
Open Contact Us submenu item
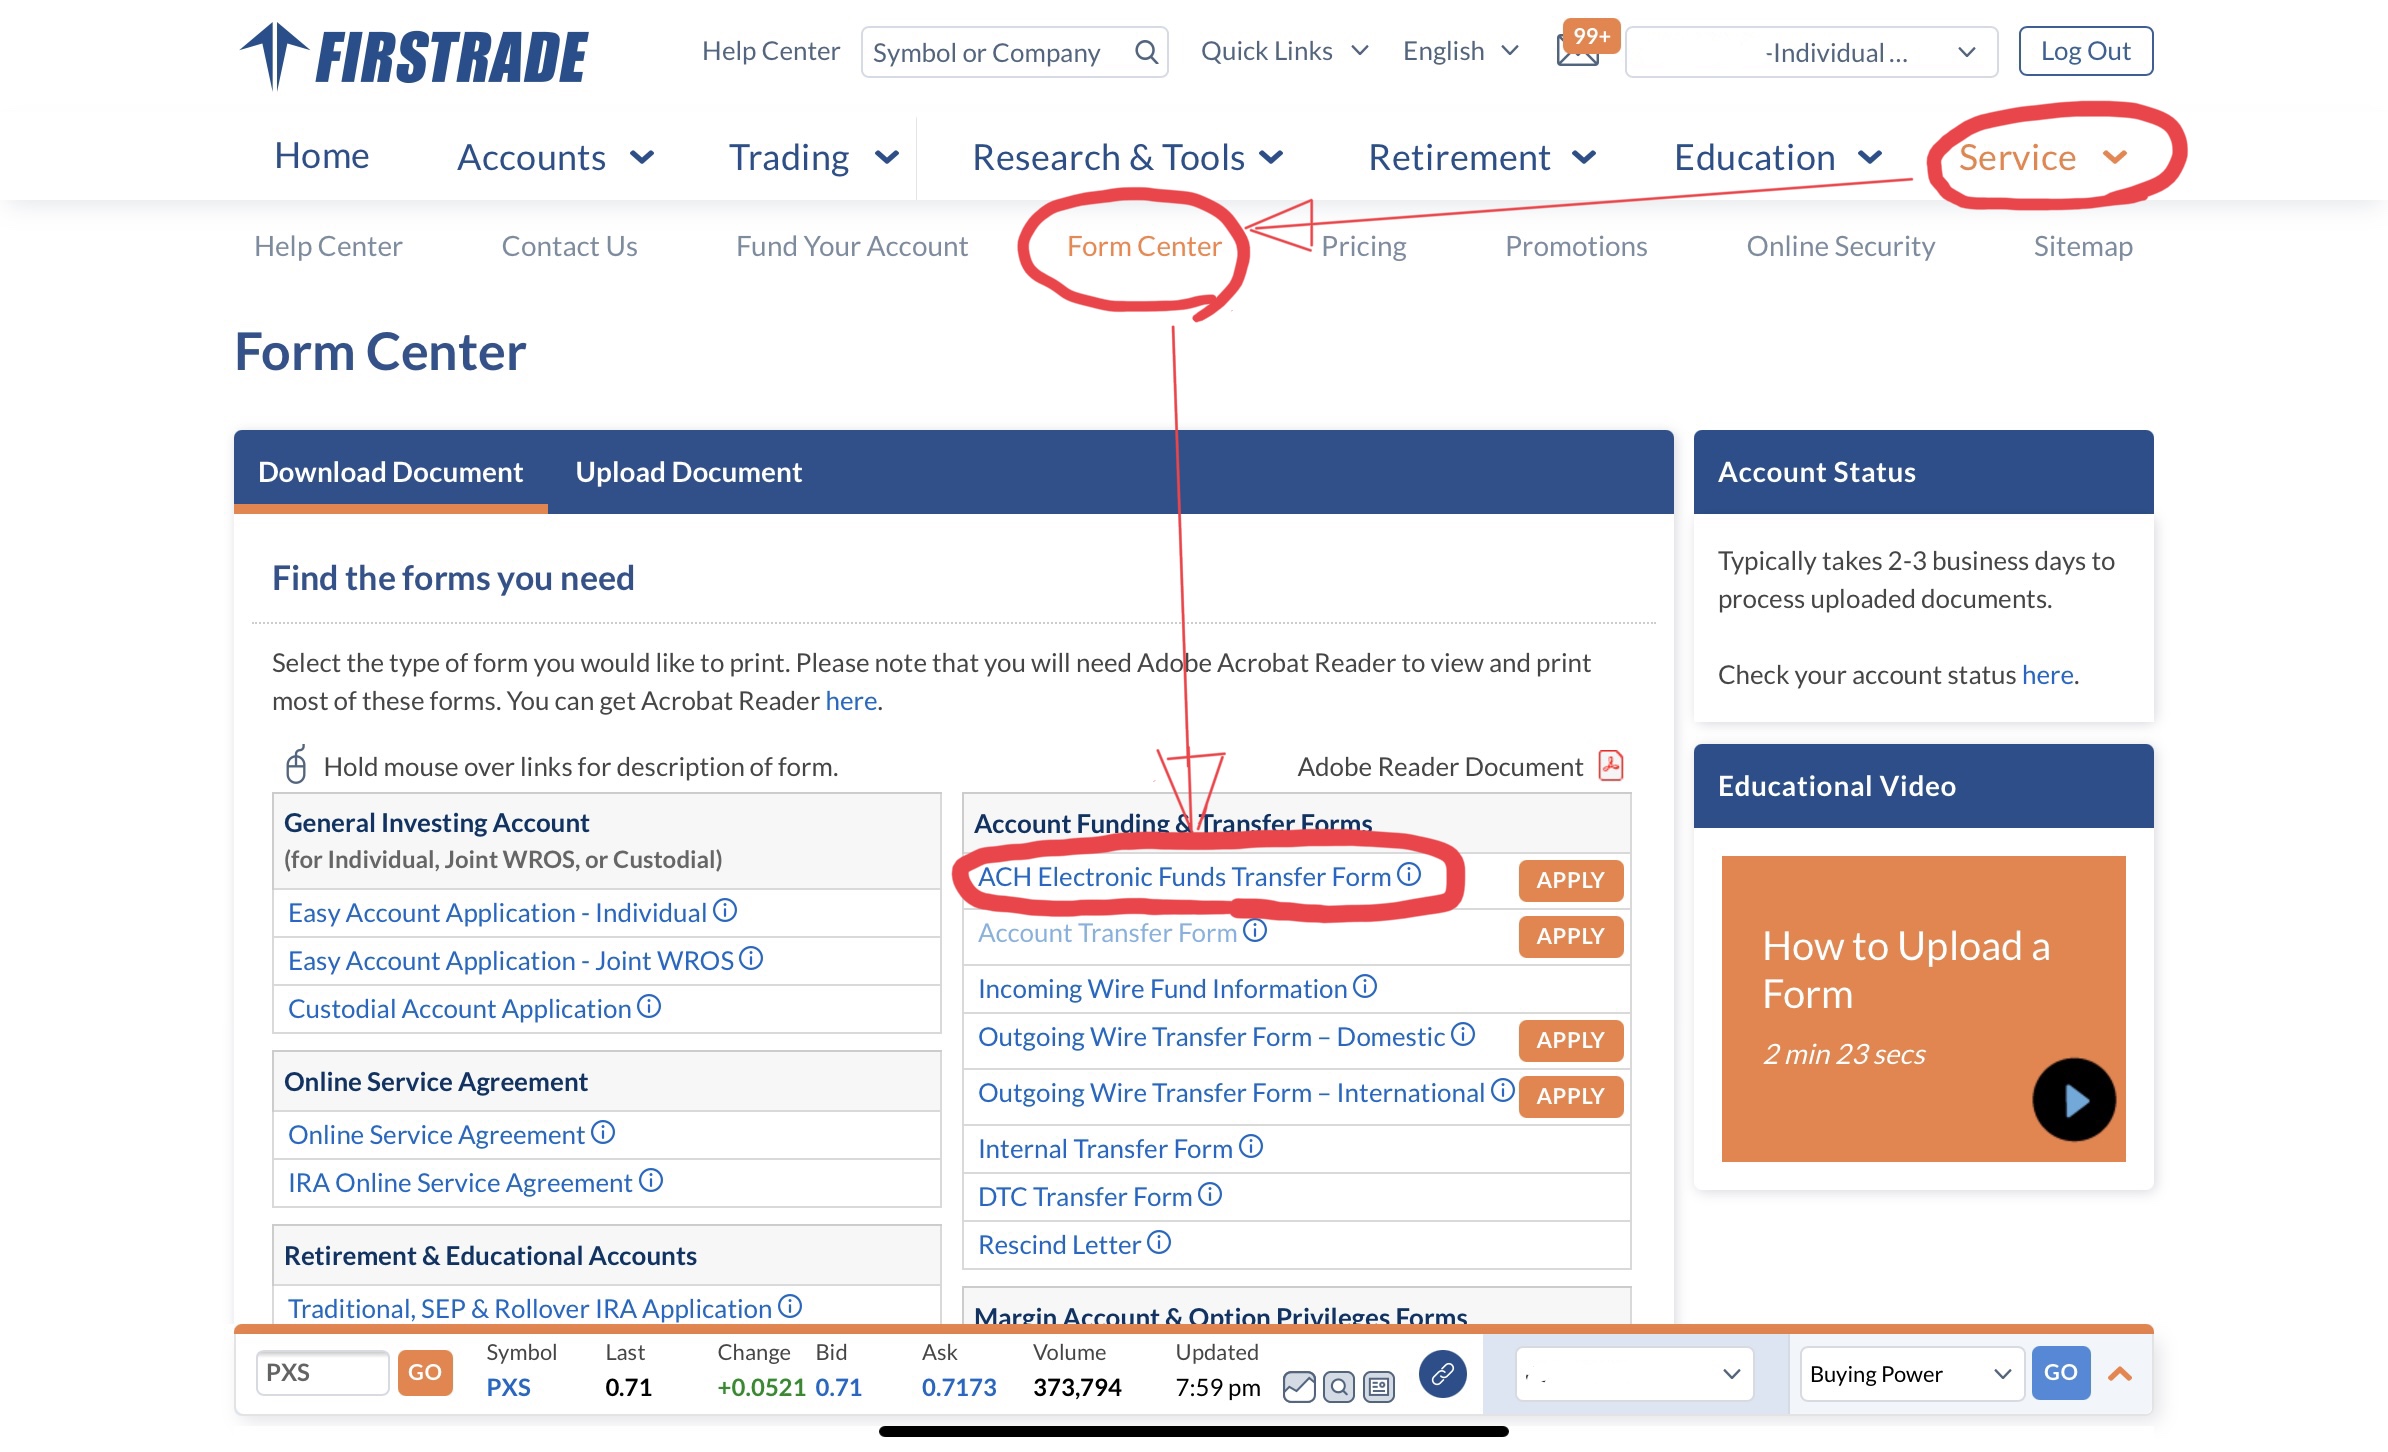pos(569,246)
